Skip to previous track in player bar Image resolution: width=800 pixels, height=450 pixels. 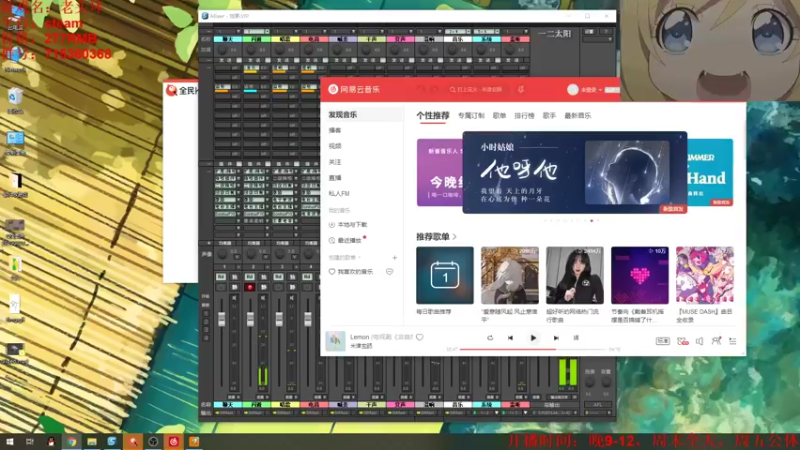(510, 338)
